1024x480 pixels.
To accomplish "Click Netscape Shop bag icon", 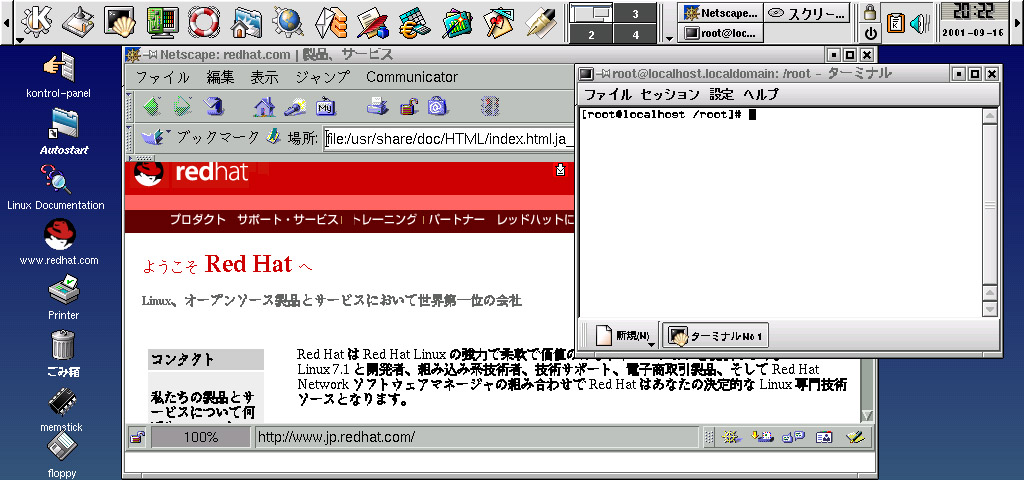I will (438, 105).
